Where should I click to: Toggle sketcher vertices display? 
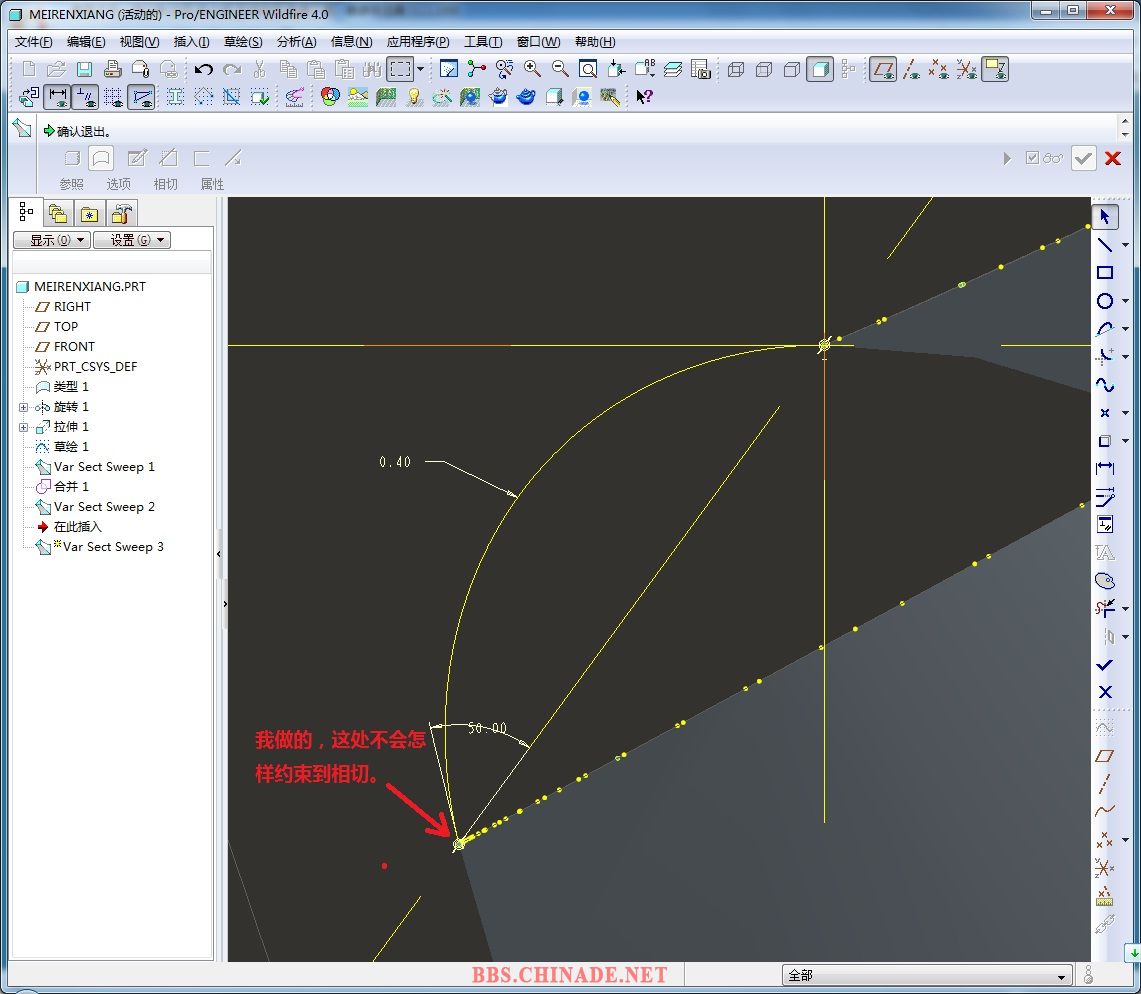(x=141, y=97)
